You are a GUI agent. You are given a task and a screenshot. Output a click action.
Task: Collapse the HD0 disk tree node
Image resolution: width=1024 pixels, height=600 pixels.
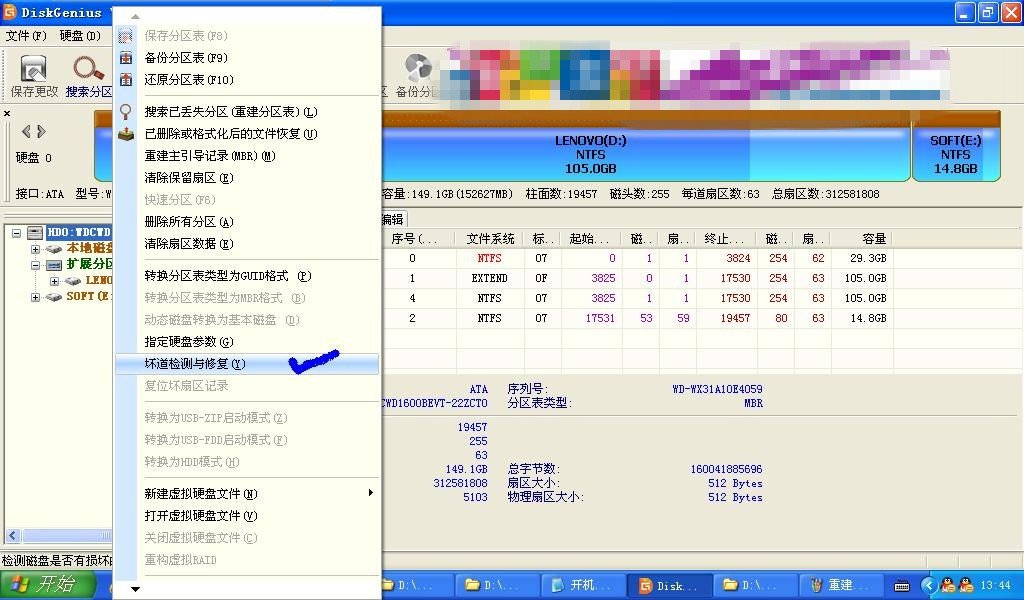16,232
